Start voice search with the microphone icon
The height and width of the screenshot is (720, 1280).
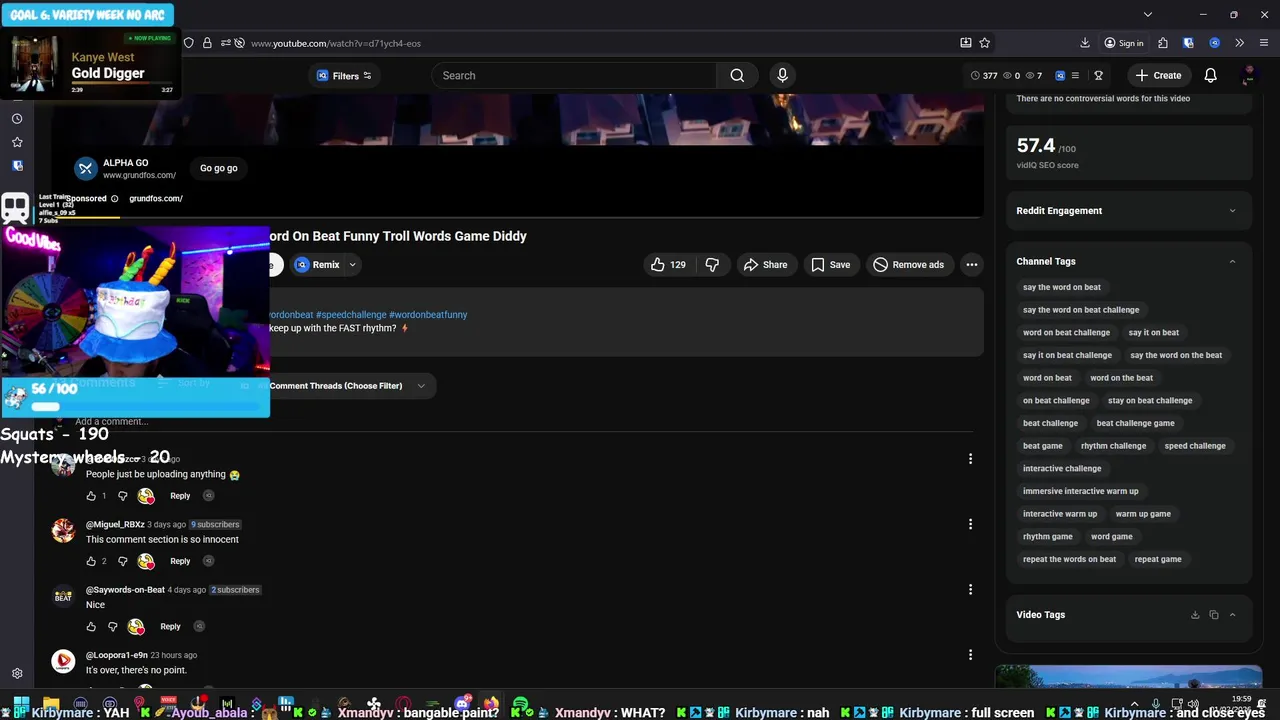[x=782, y=75]
